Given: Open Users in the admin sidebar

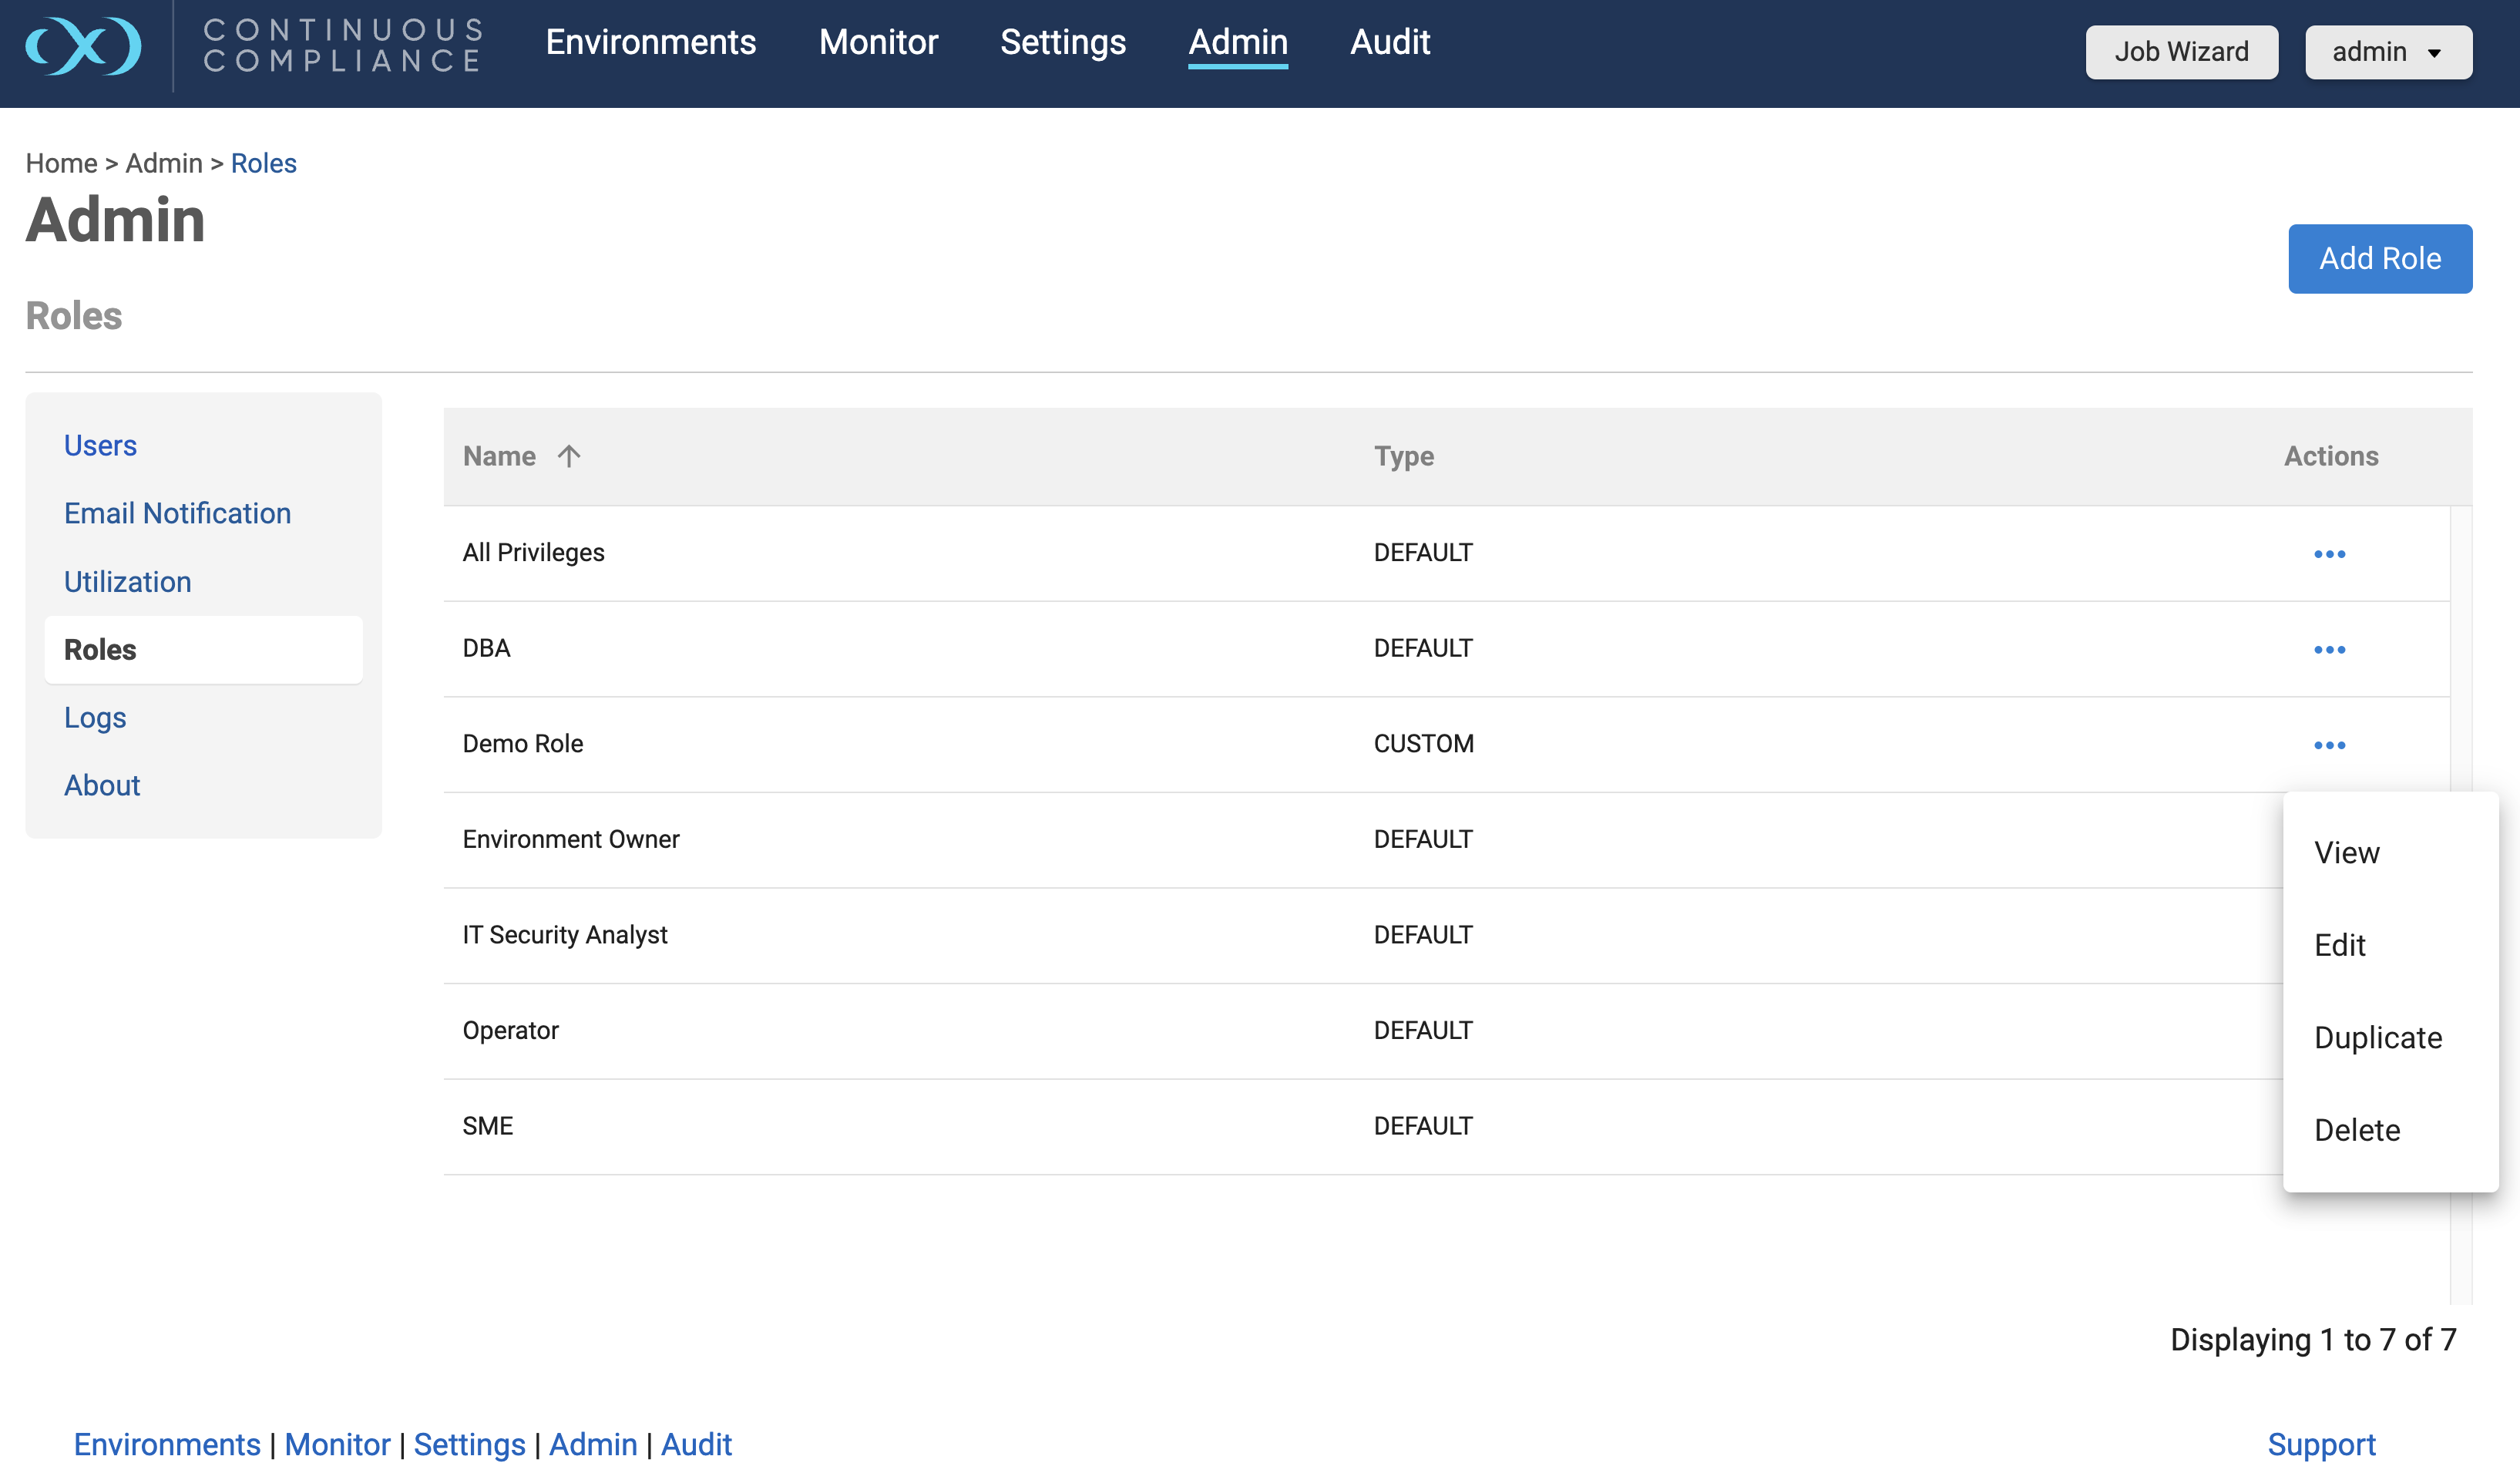Looking at the screenshot, I should [100, 445].
